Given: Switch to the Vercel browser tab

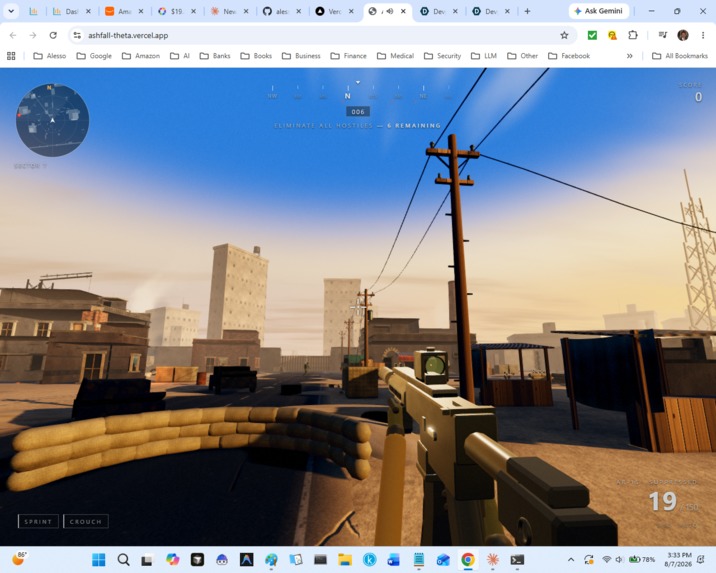Looking at the screenshot, I should coord(334,11).
